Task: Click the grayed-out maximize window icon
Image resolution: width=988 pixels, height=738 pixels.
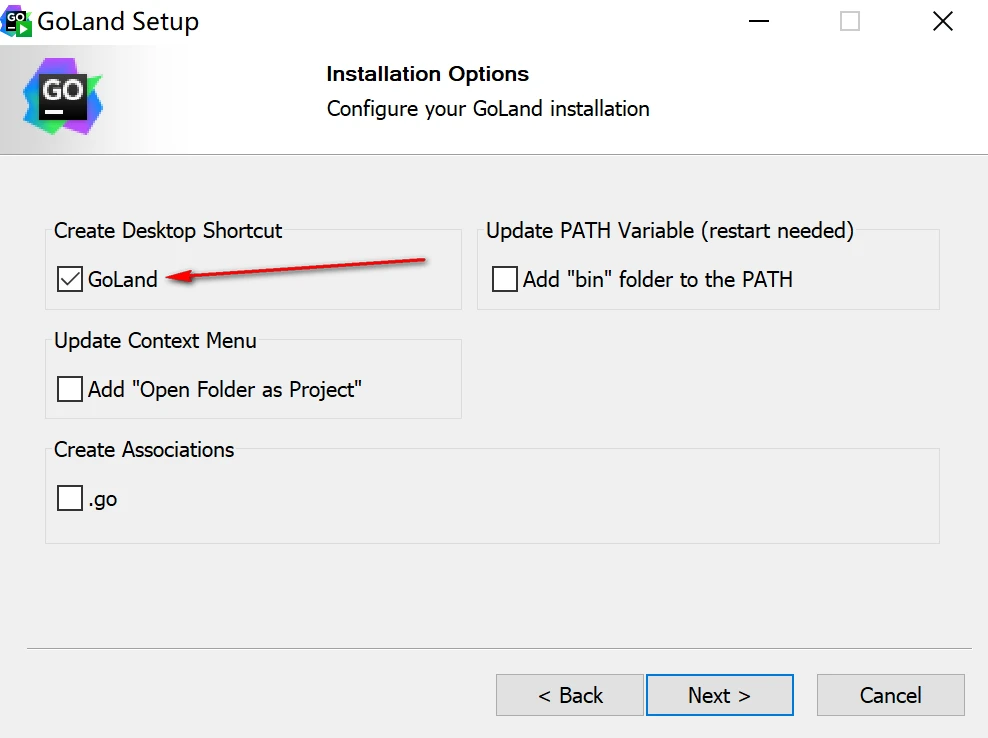Action: coord(849,21)
